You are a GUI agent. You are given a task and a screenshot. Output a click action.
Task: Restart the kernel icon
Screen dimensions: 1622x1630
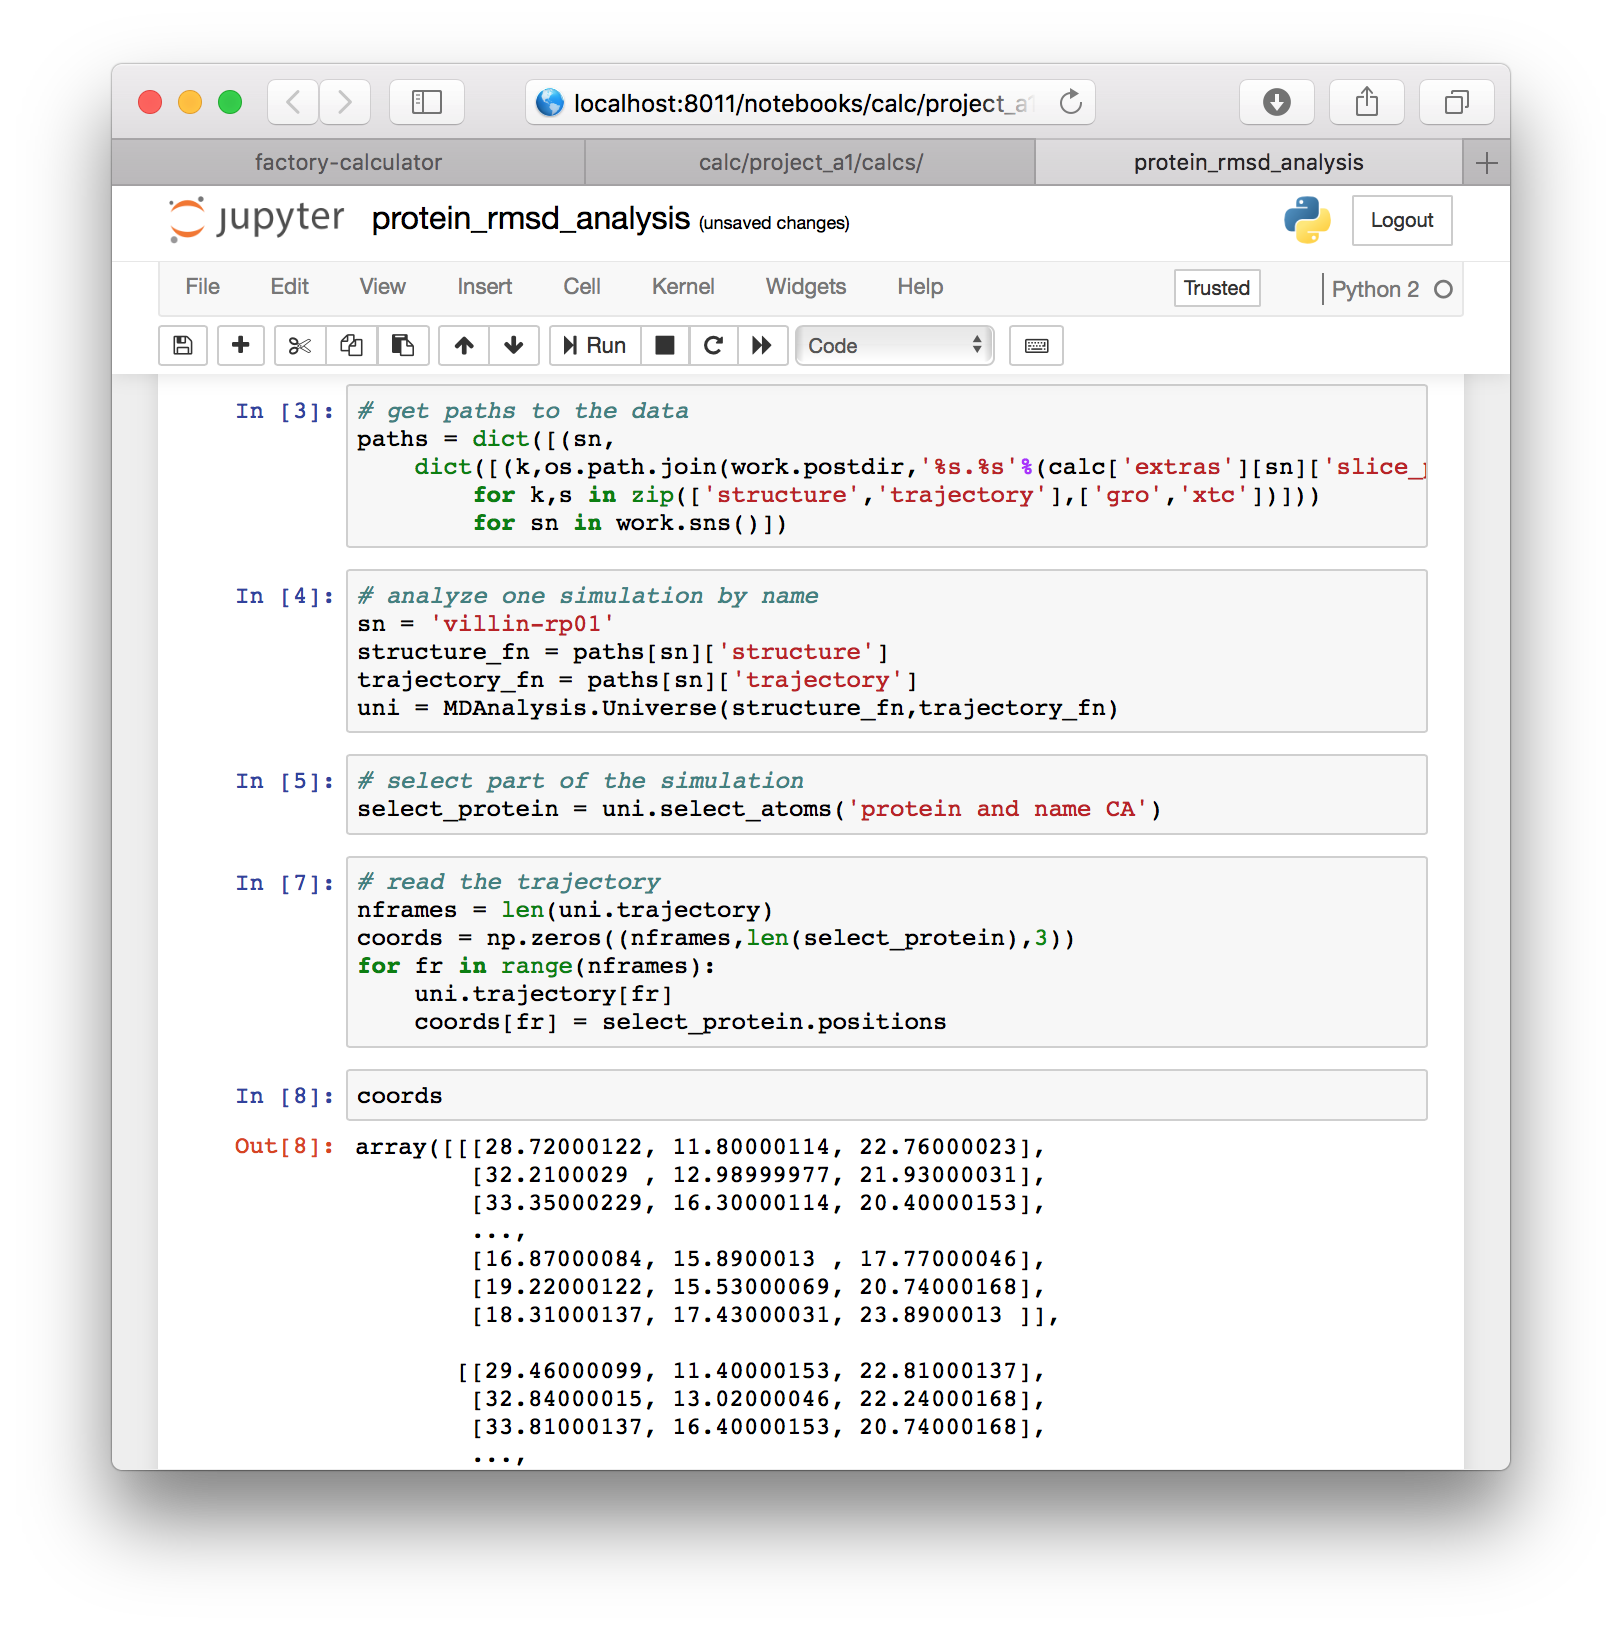(713, 345)
